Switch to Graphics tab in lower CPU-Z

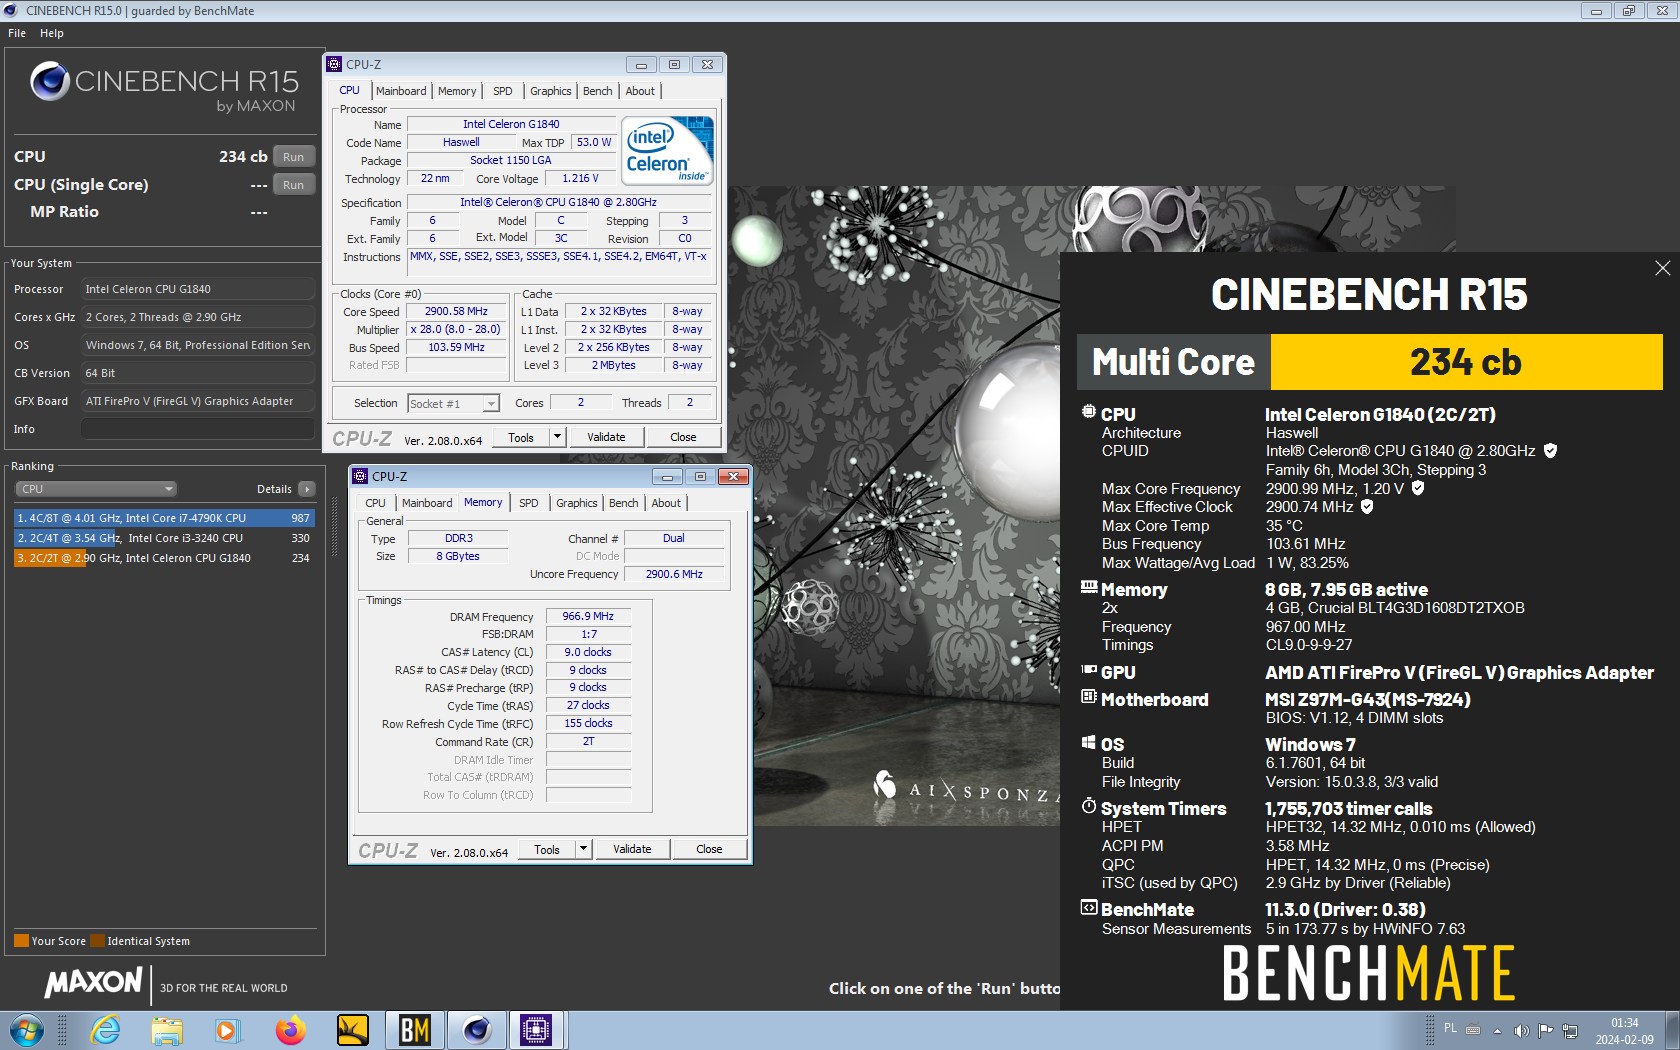tap(577, 503)
